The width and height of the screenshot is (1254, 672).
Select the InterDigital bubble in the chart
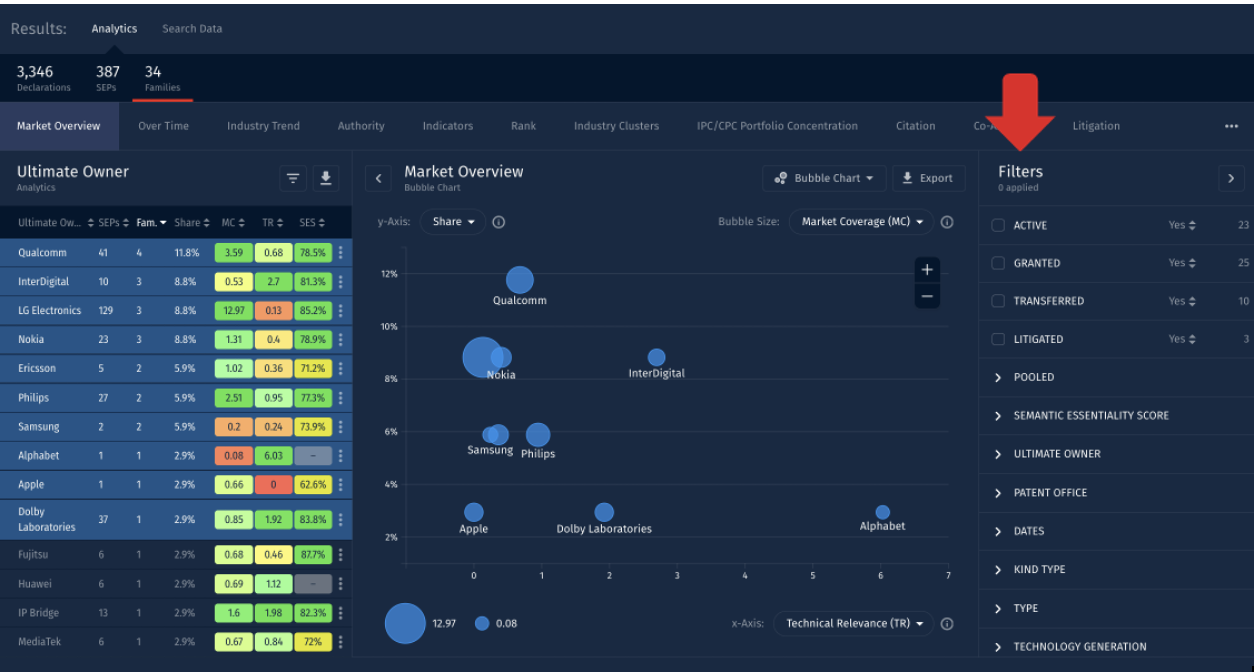[x=656, y=357]
